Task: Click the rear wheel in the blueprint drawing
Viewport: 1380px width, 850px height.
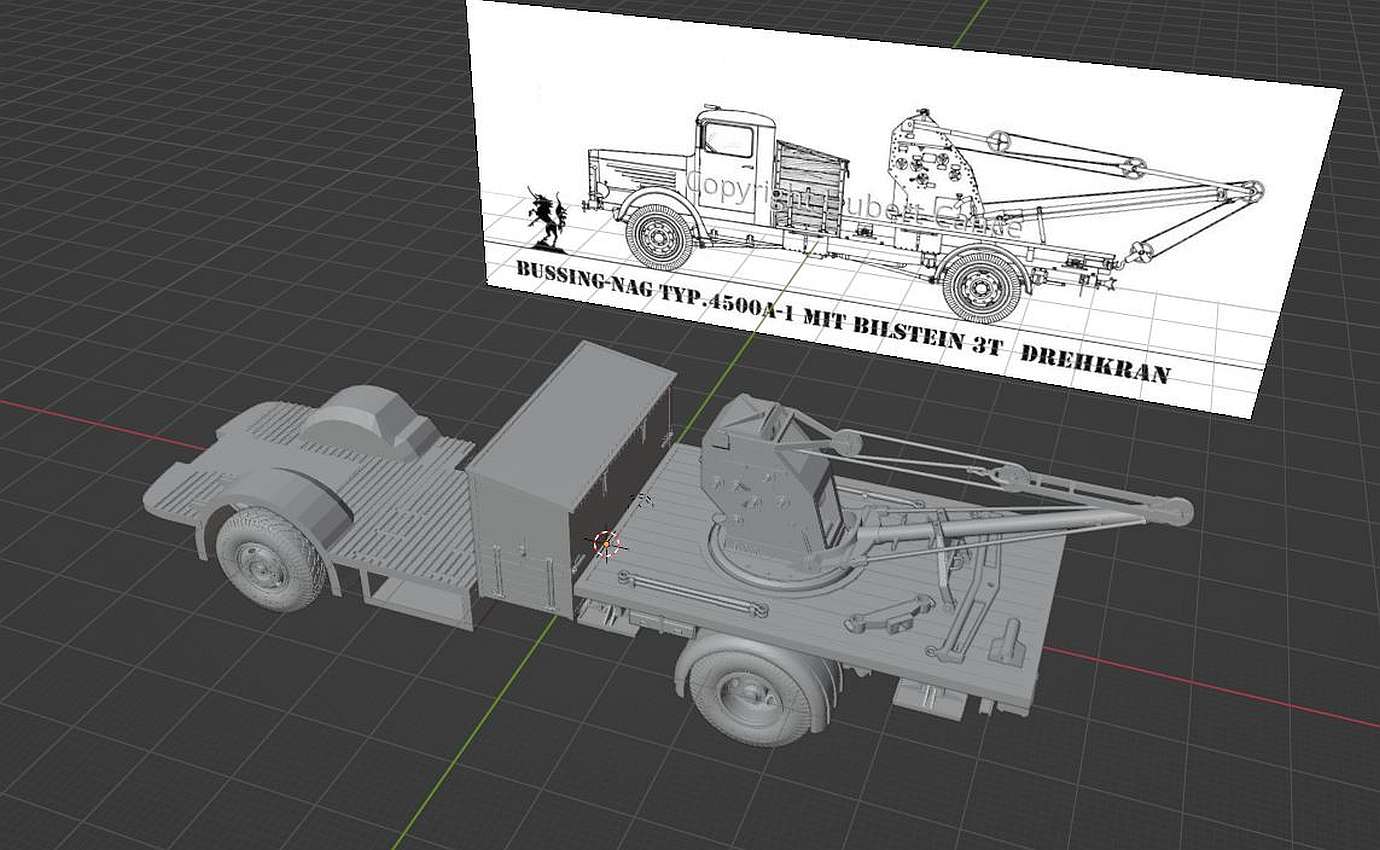Action: (981, 284)
